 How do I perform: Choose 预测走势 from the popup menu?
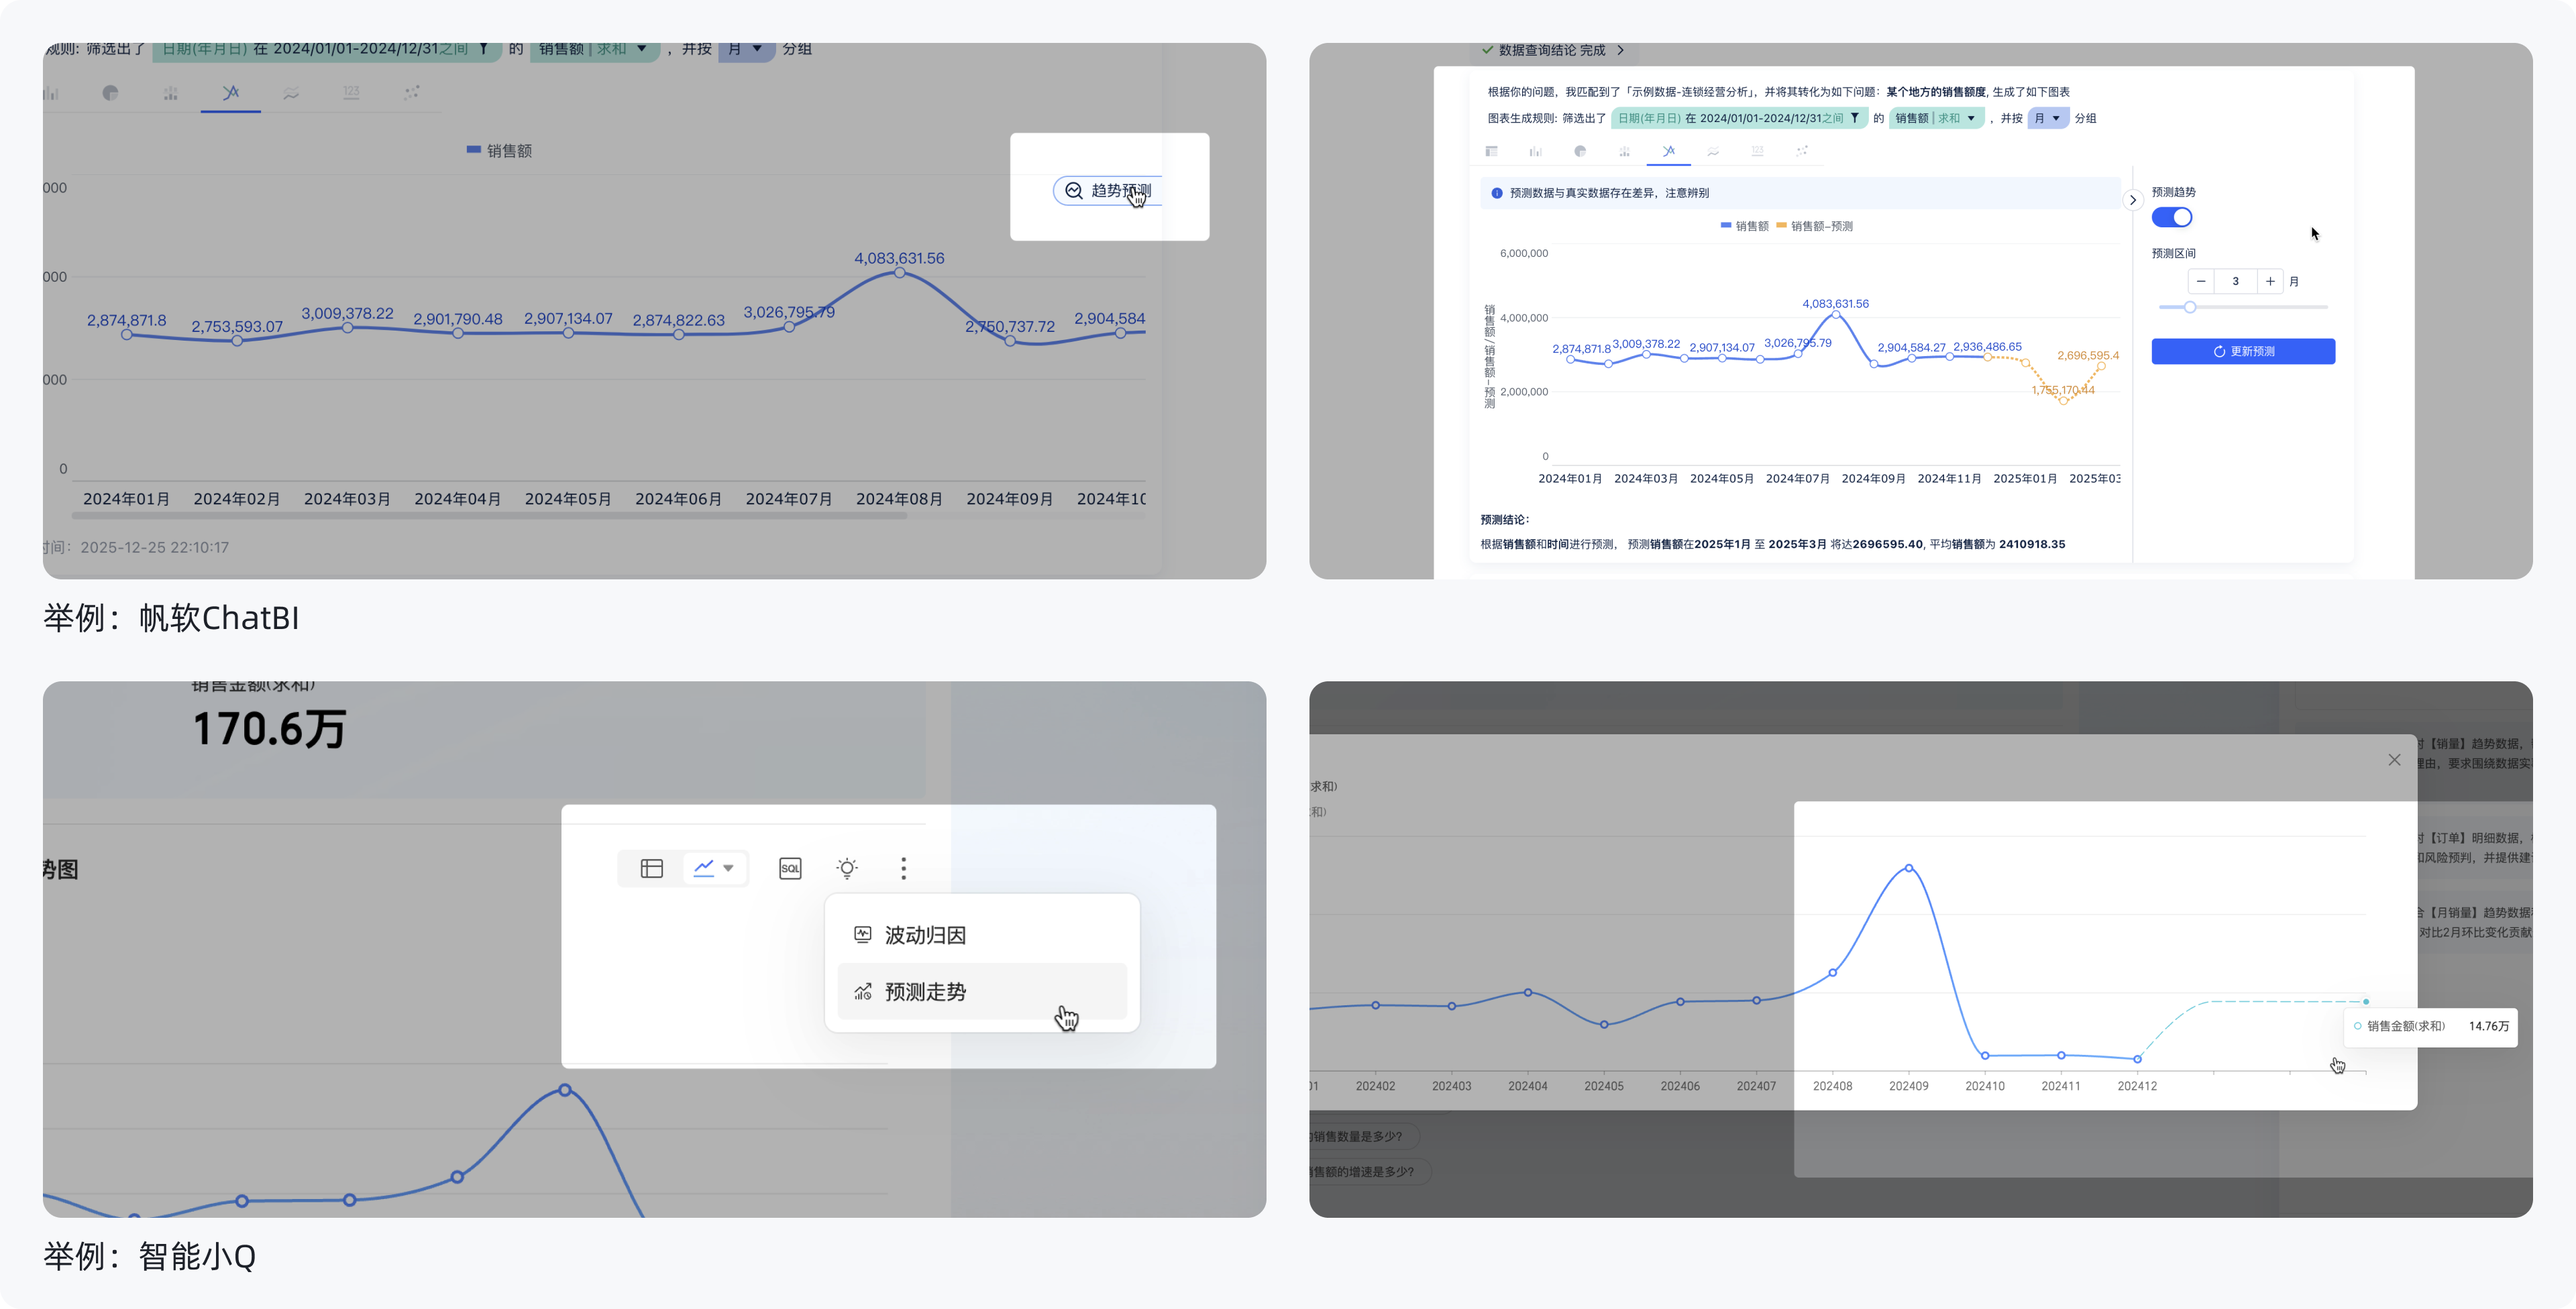(x=925, y=991)
